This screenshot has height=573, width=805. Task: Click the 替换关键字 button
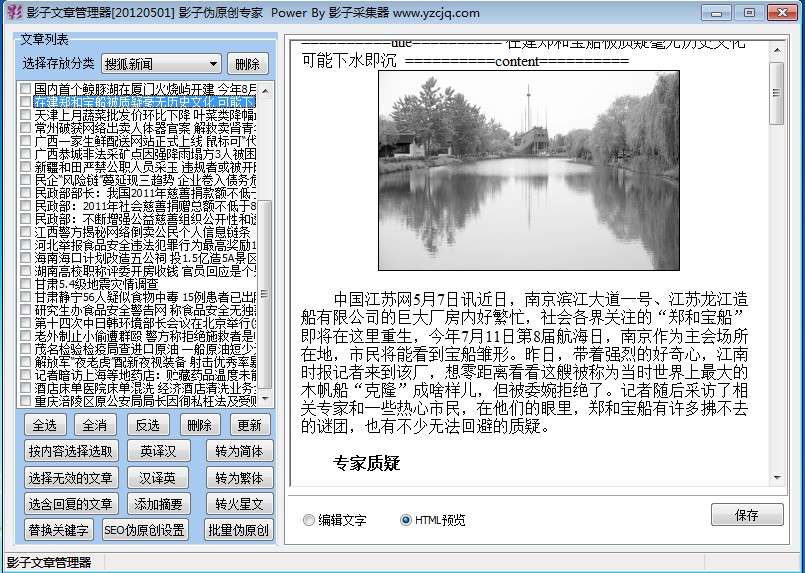click(x=59, y=530)
